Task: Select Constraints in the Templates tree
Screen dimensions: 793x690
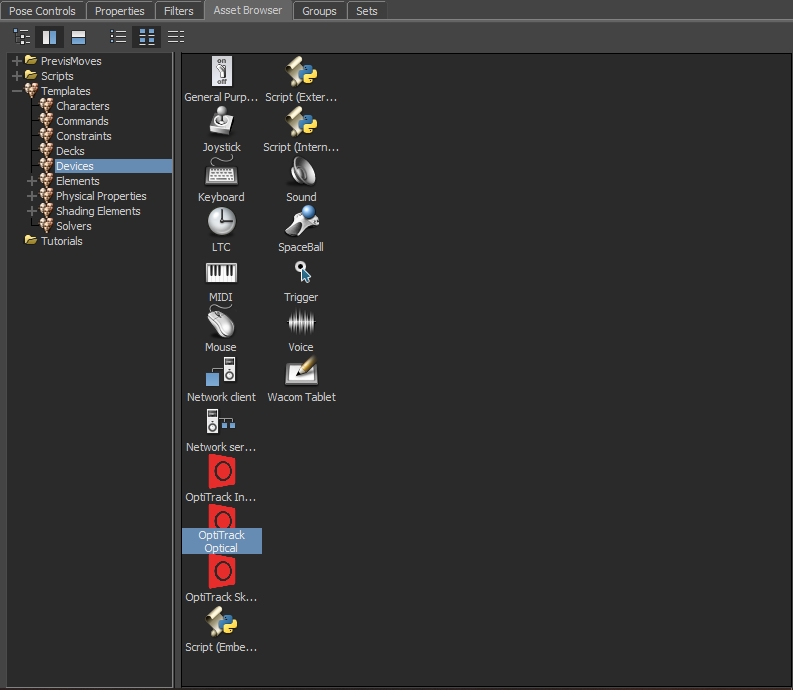Action: tap(83, 136)
